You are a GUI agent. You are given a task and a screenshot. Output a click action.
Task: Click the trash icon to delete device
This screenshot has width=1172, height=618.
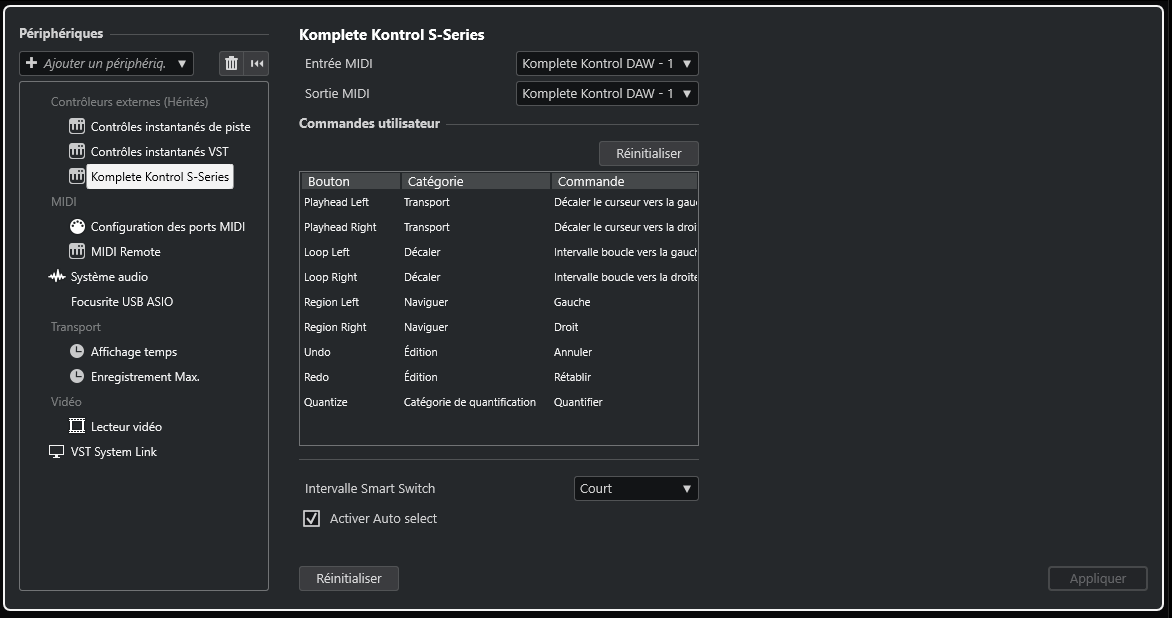click(x=232, y=64)
